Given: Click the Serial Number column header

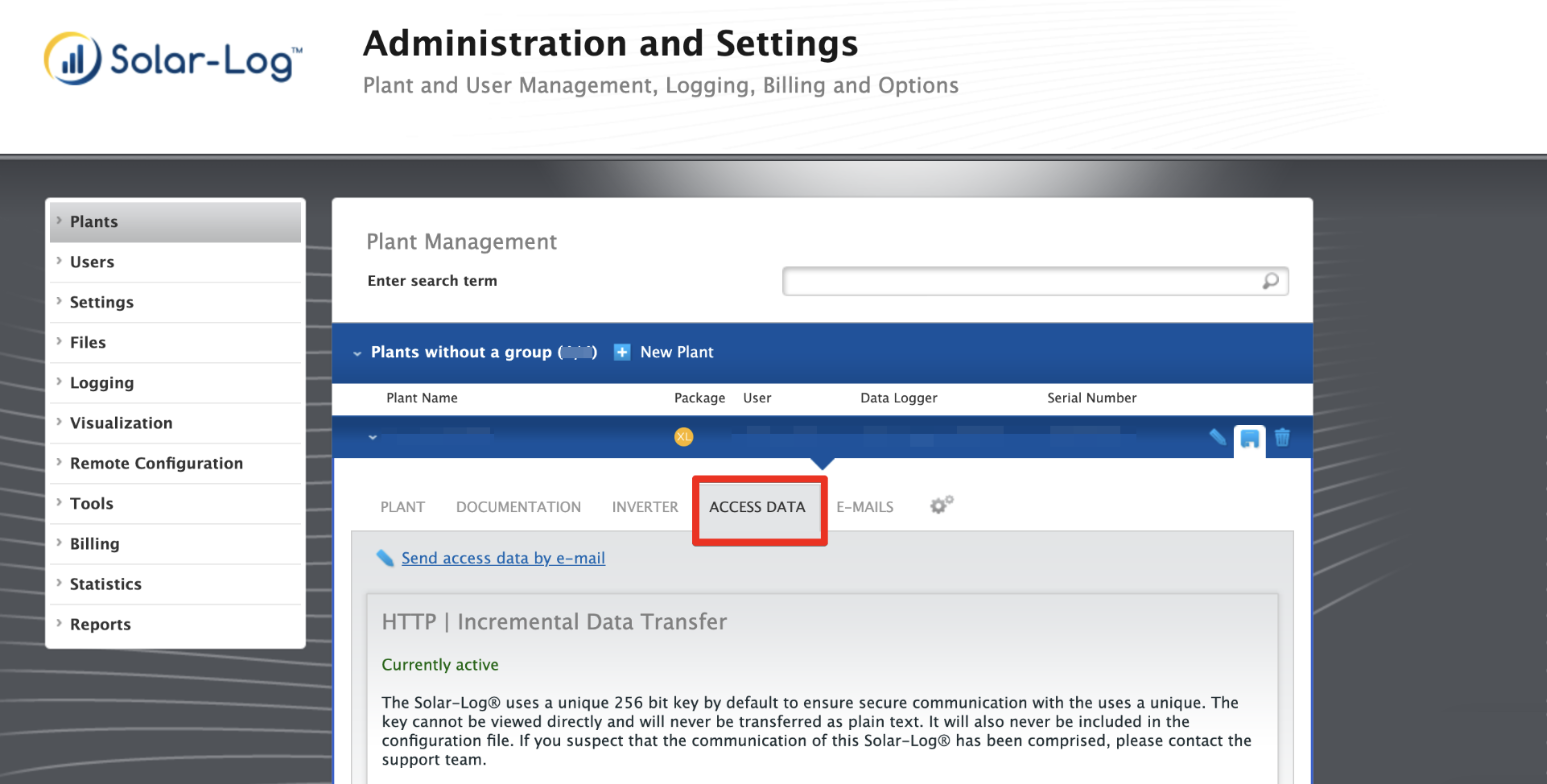Looking at the screenshot, I should (x=1092, y=398).
